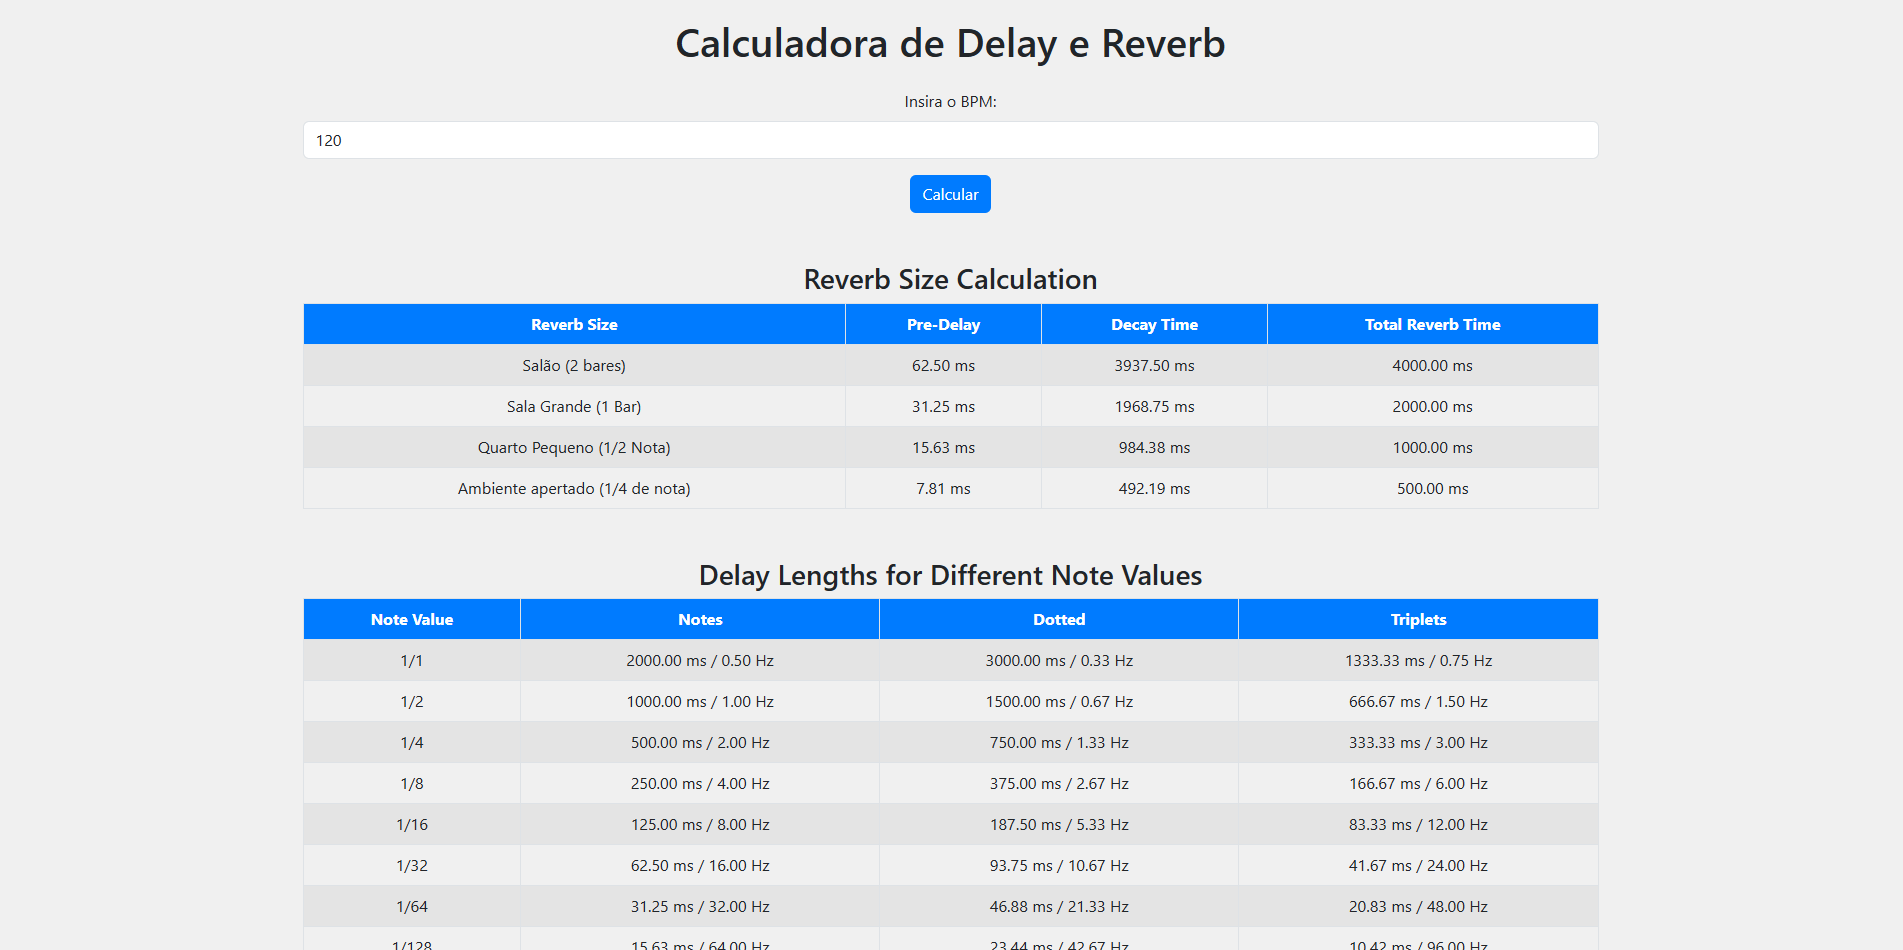Click the Calcular button
The height and width of the screenshot is (950, 1903).
click(x=949, y=194)
